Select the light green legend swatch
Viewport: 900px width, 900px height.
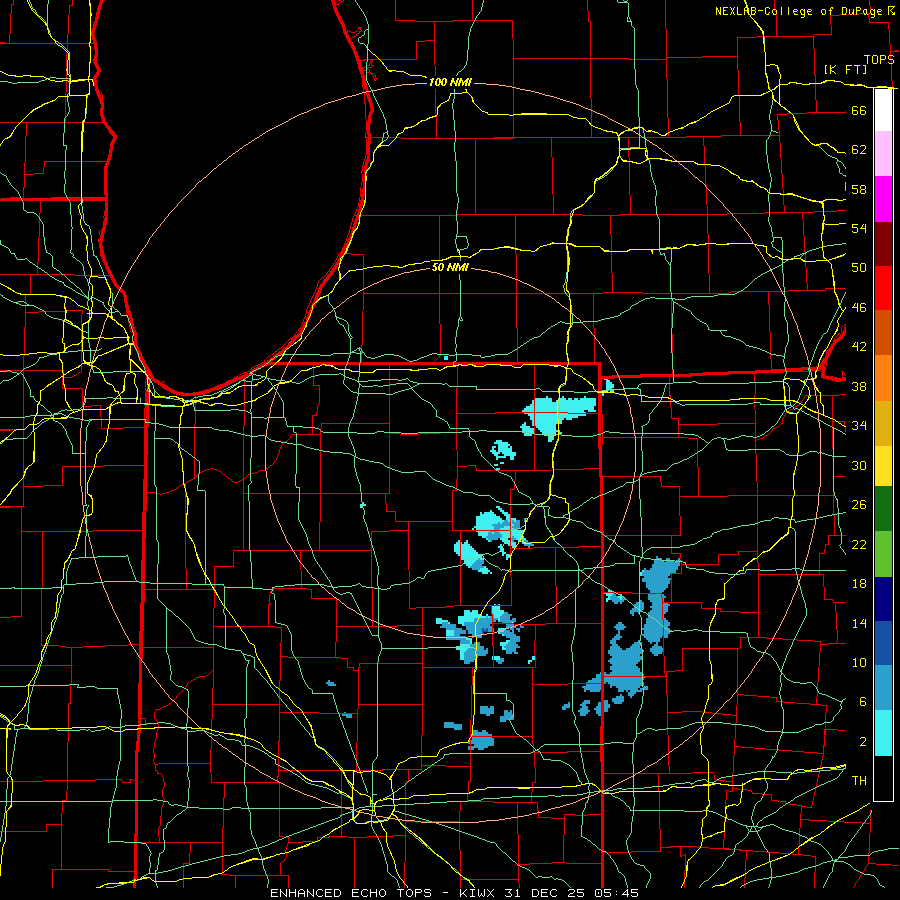(x=883, y=554)
